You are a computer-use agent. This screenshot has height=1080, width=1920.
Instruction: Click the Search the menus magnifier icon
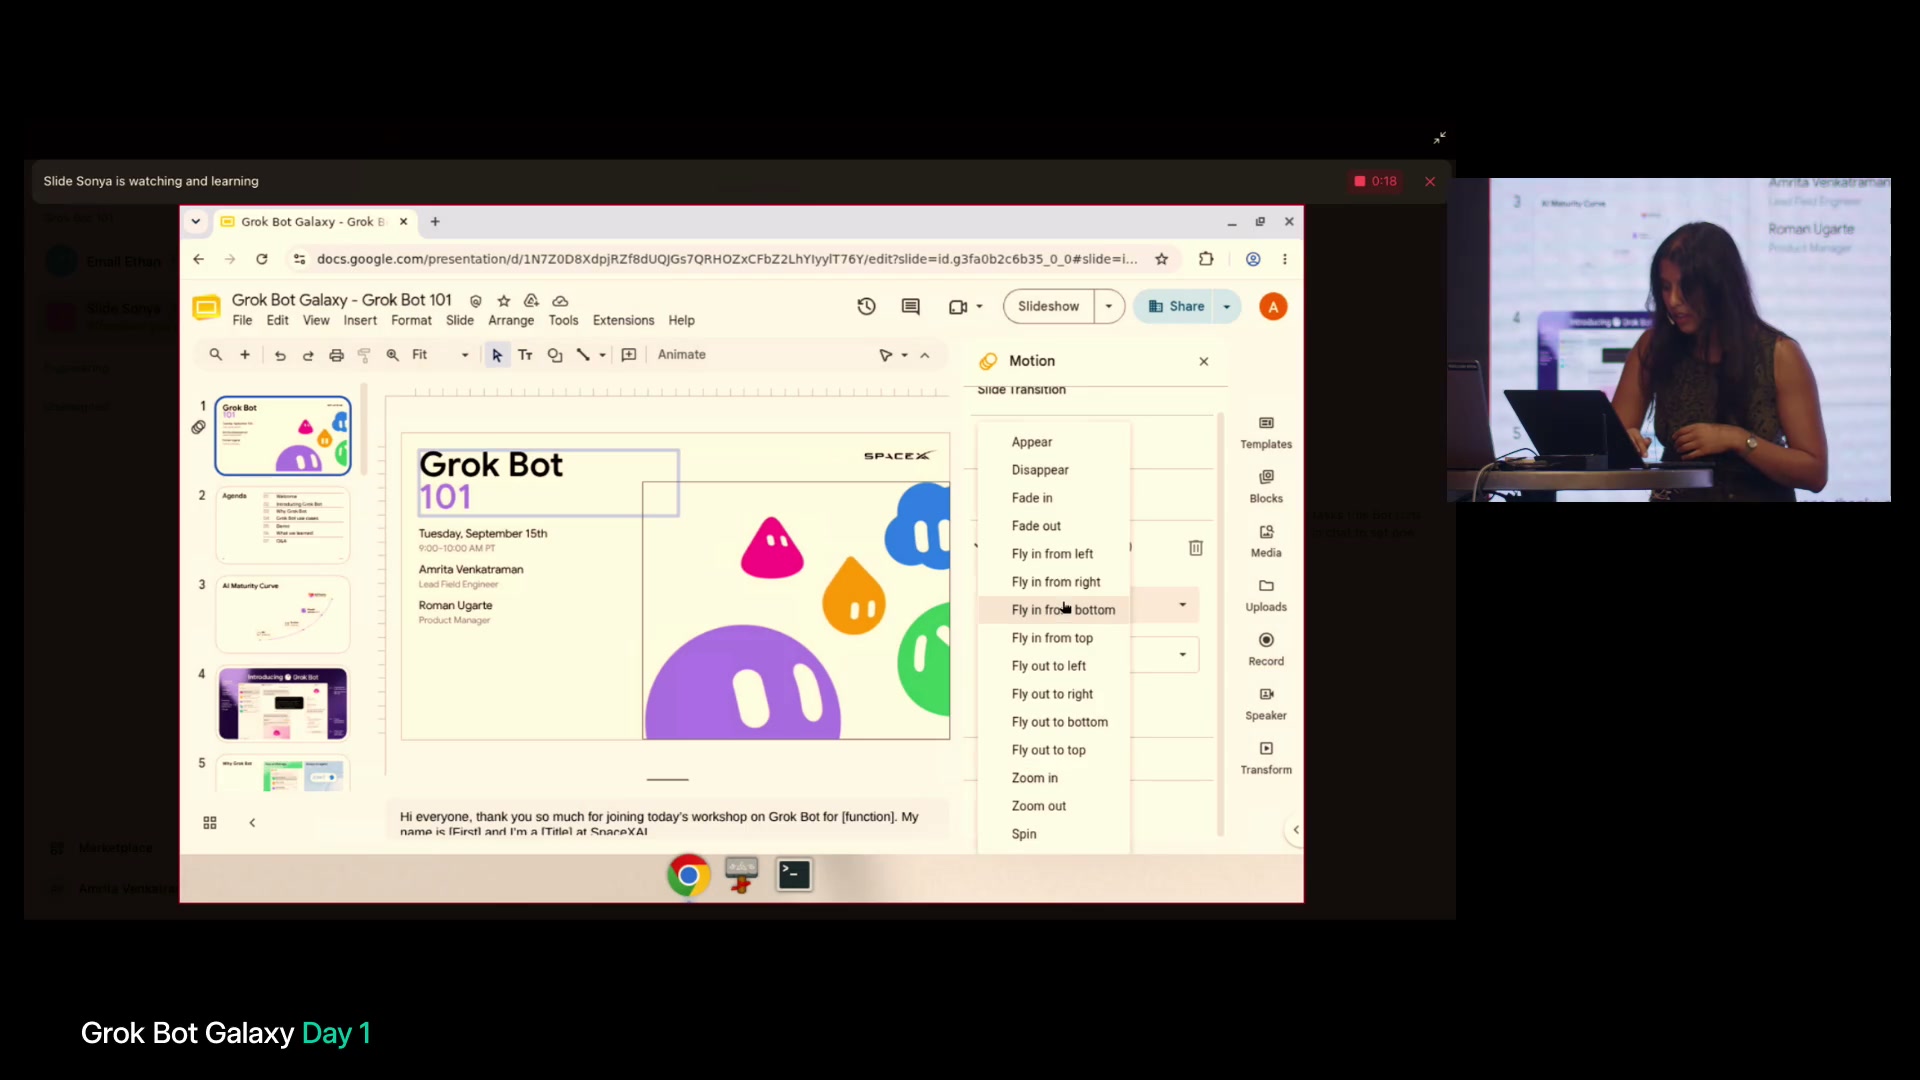[x=215, y=355]
